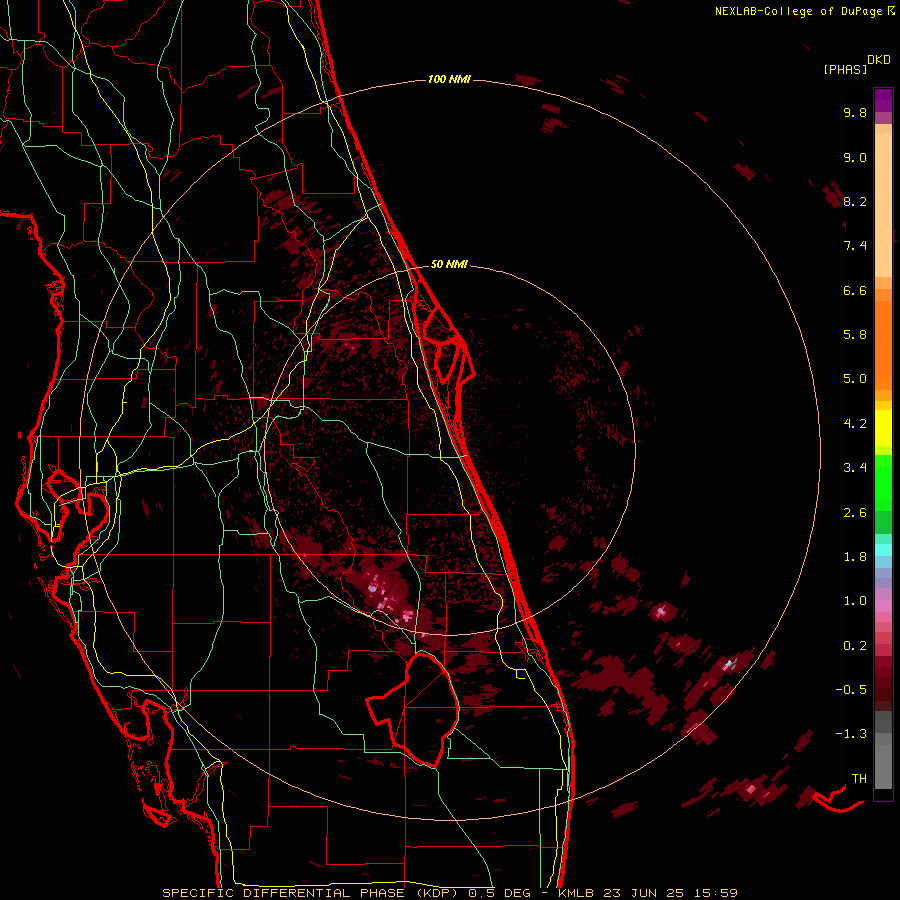
Task: Click the NEXLAB-College of DuPage credit text
Action: (799, 11)
